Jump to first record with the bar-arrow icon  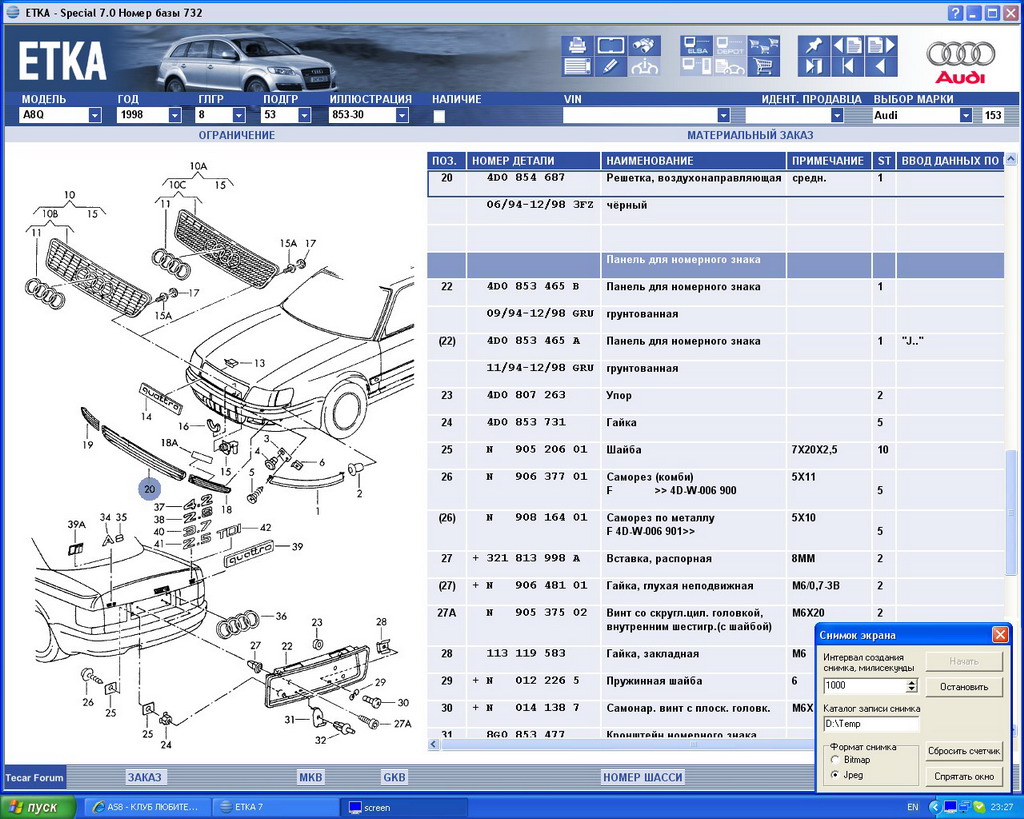pyautogui.click(x=847, y=67)
